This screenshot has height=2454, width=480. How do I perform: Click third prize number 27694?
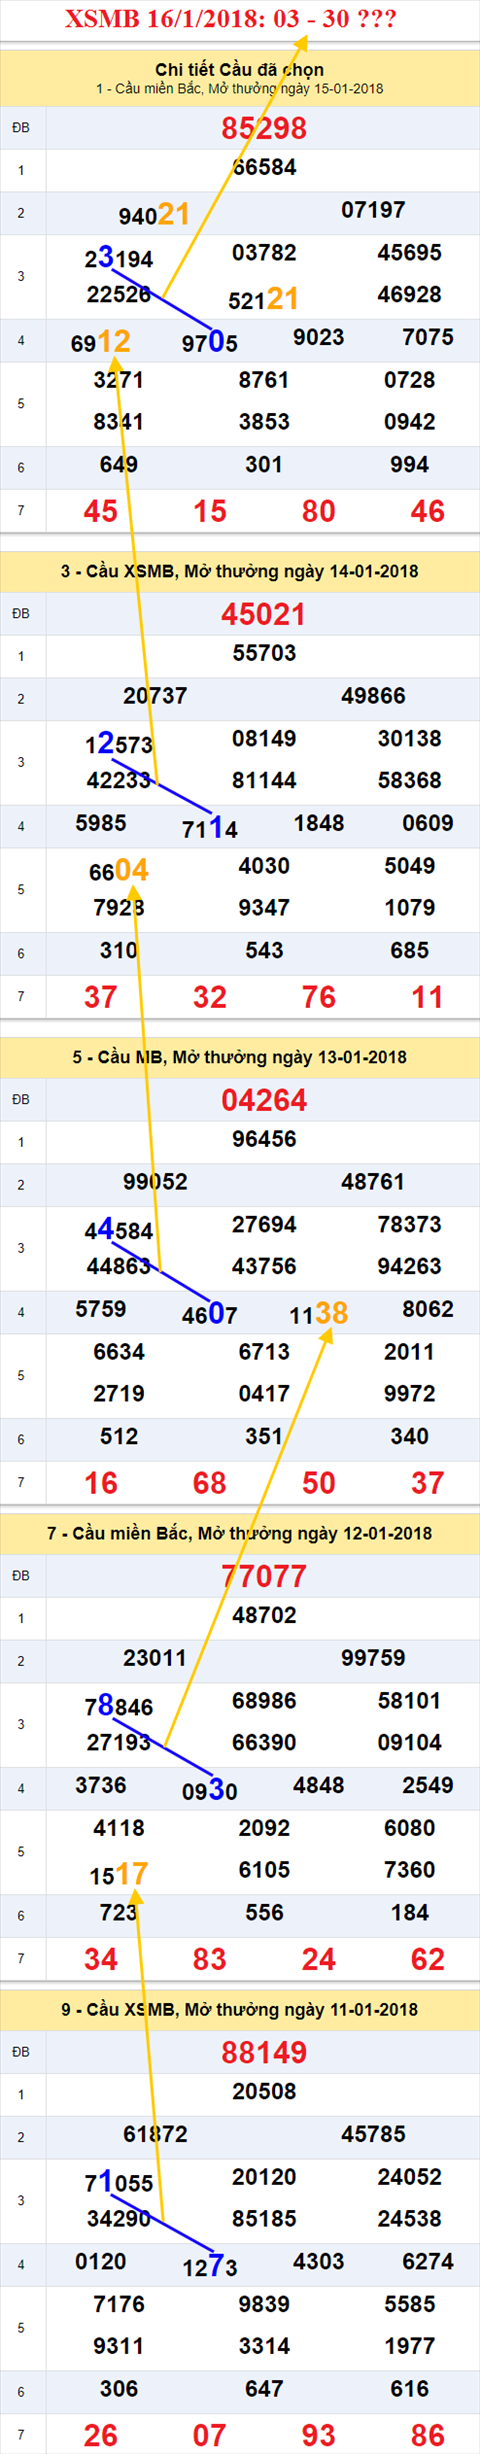264,1225
